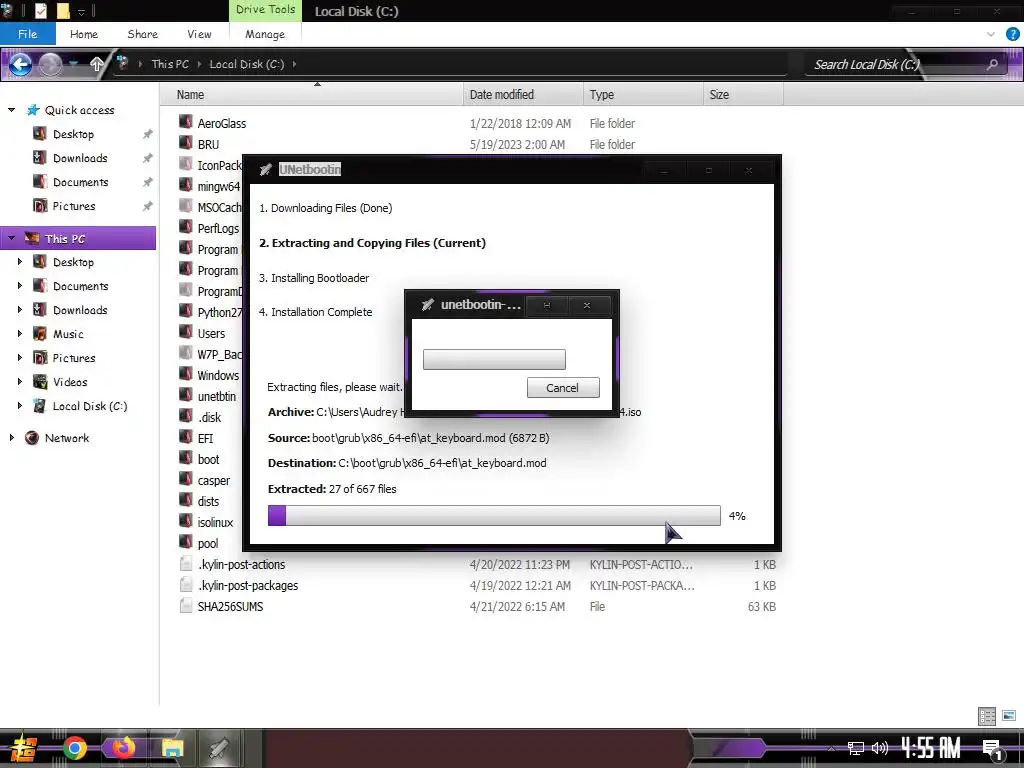Screen dimensions: 1024x768
Task: Cancel the unetbootin extraction dialog
Action: click(562, 388)
